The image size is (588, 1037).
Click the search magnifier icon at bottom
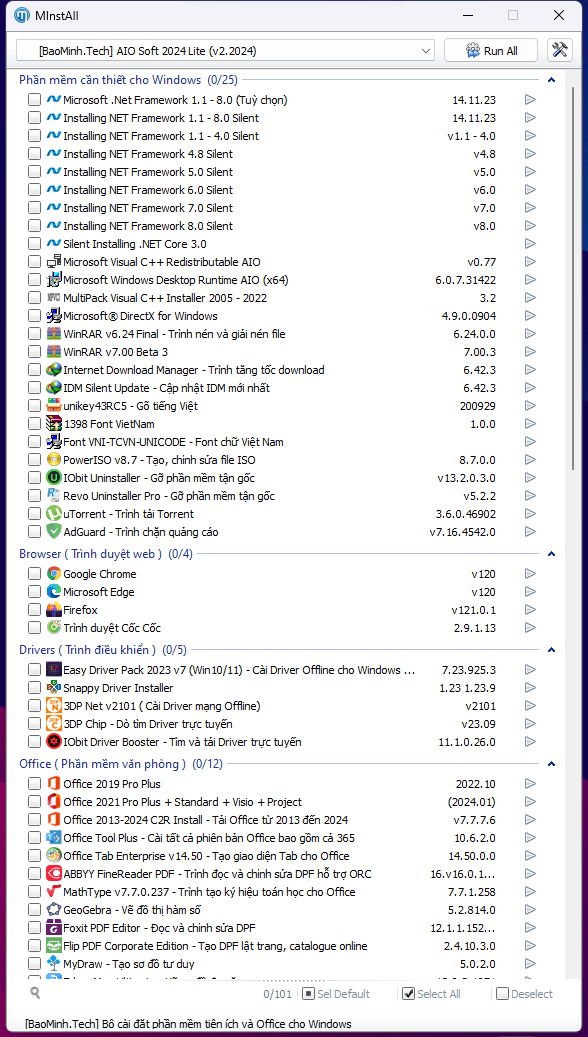tap(35, 993)
